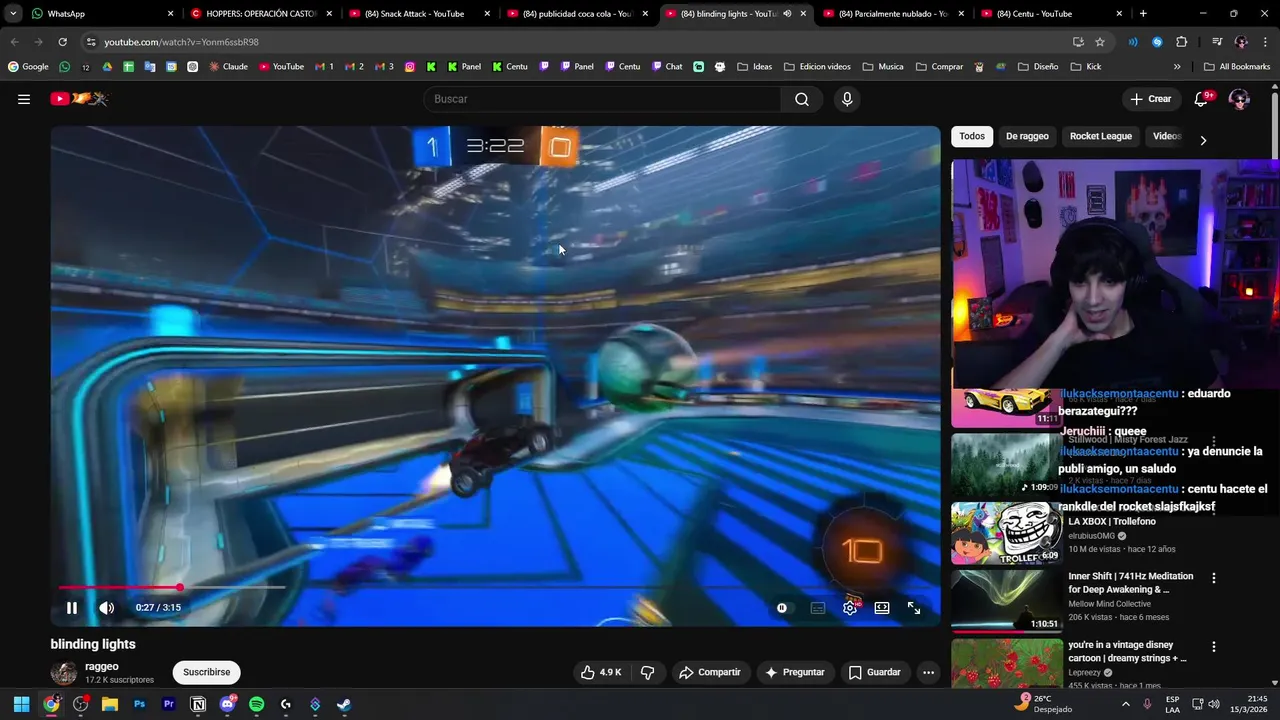Open the Claude bookmark
Viewport: 1280px width, 720px height.
coord(229,67)
